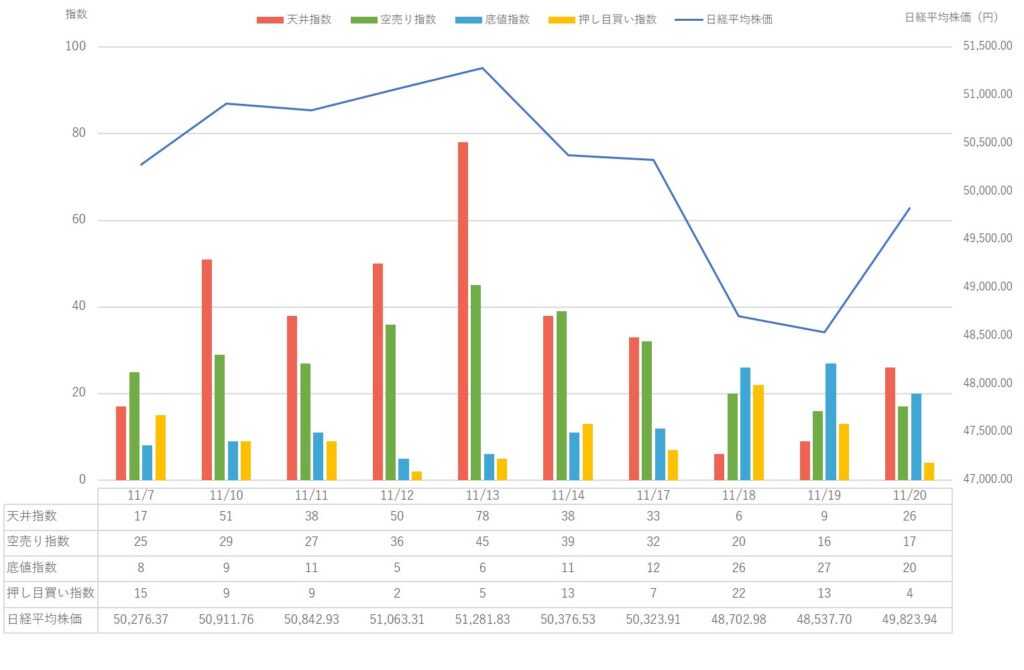Select the 51,281.83 table cell

482,619
